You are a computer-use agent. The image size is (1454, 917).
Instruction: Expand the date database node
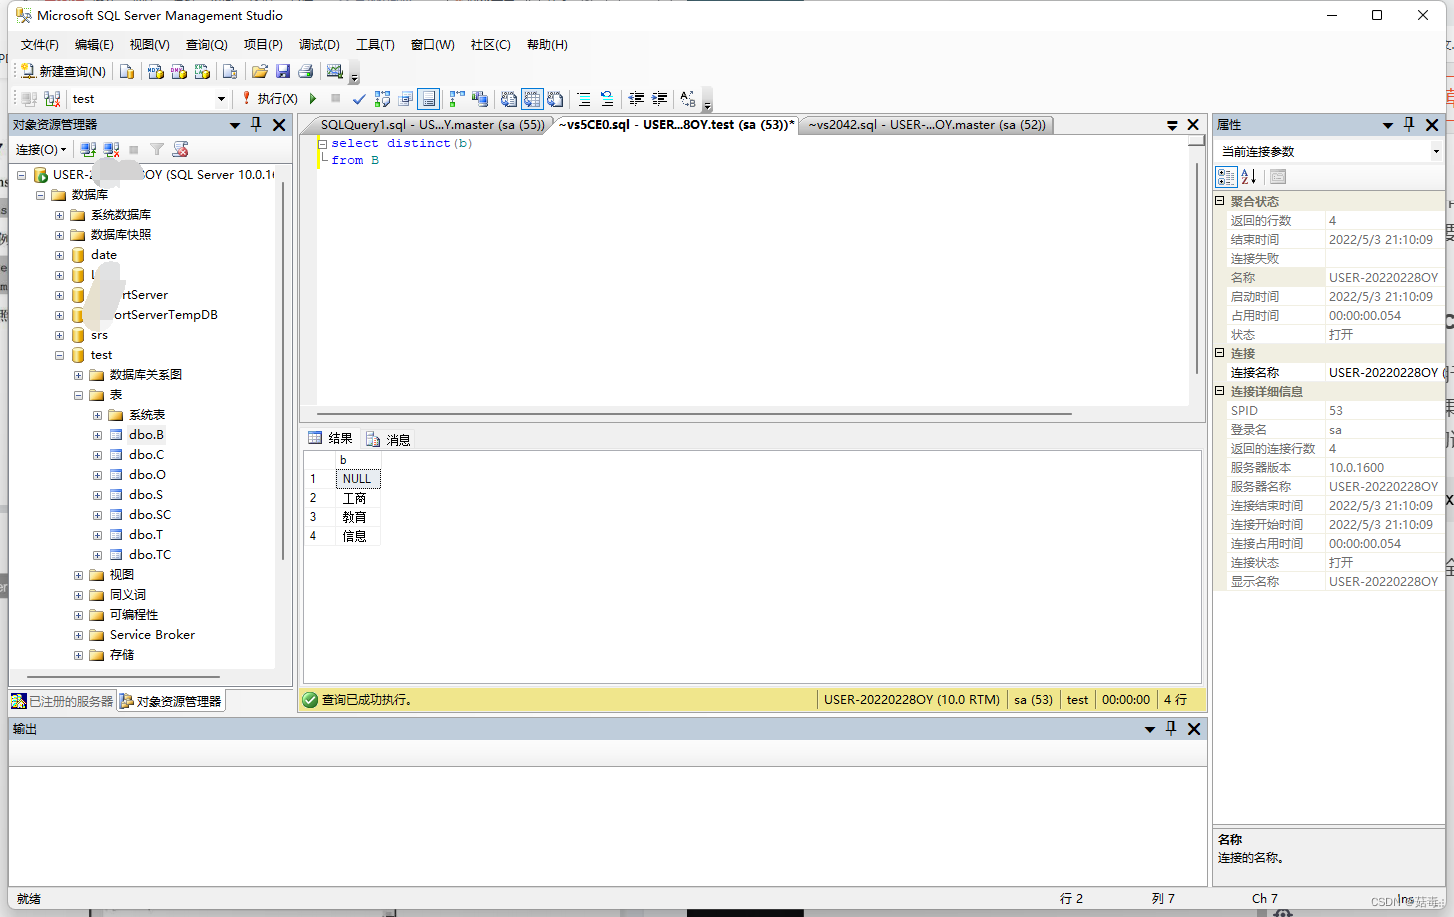coord(59,255)
